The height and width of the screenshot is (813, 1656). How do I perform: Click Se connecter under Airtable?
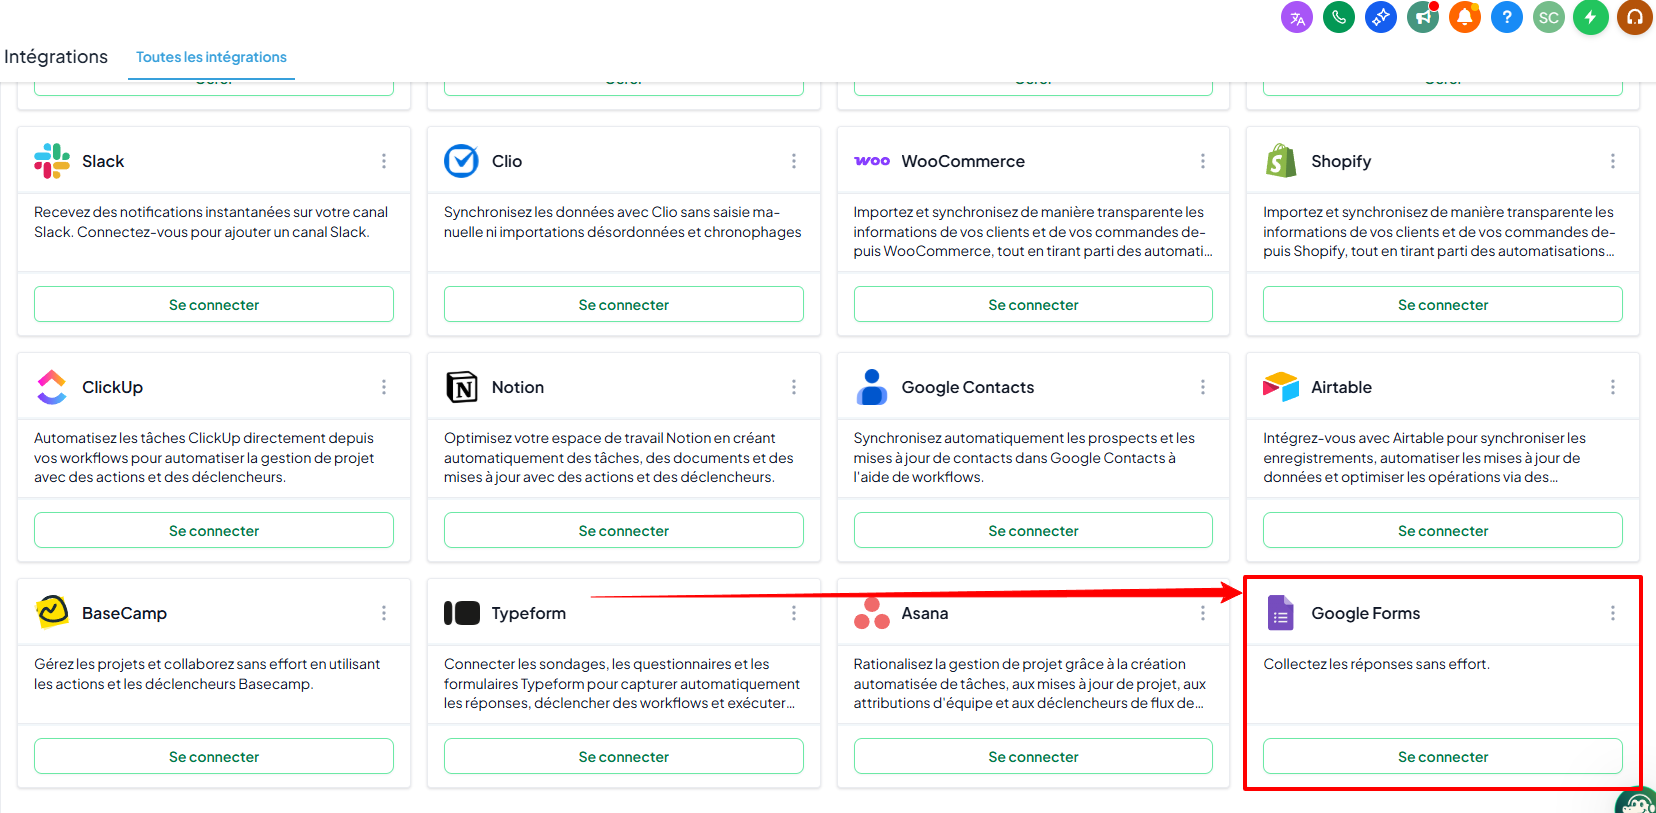click(x=1443, y=530)
